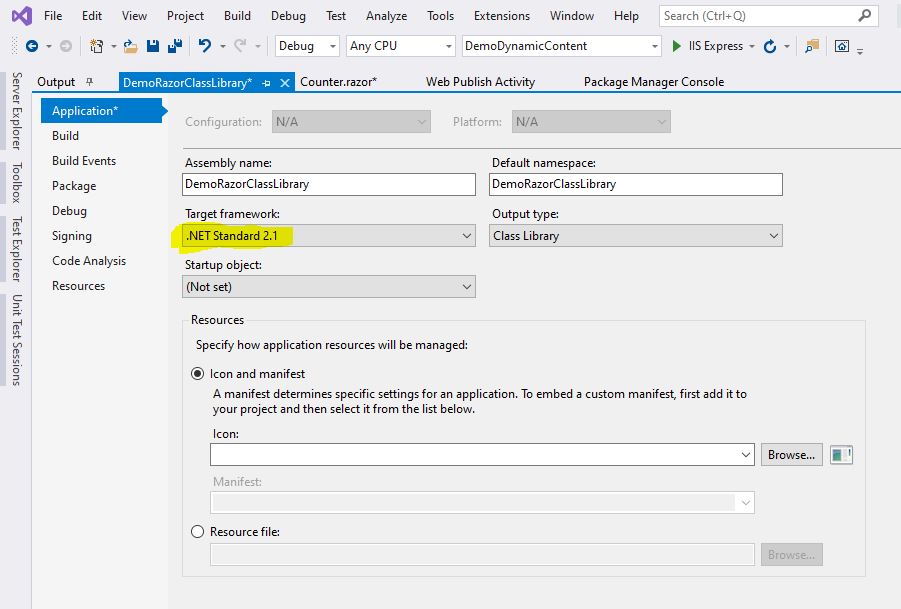The image size is (901, 609).
Task: Pin the Output window tab
Action: (89, 82)
